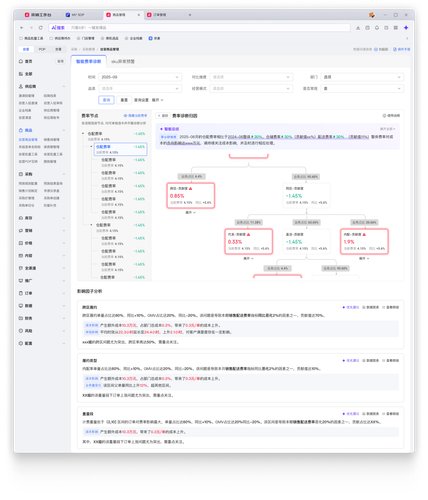This screenshot has width=428, height=500.
Task: Open the 部门 dropdown at top right of filters
Action: [362, 77]
